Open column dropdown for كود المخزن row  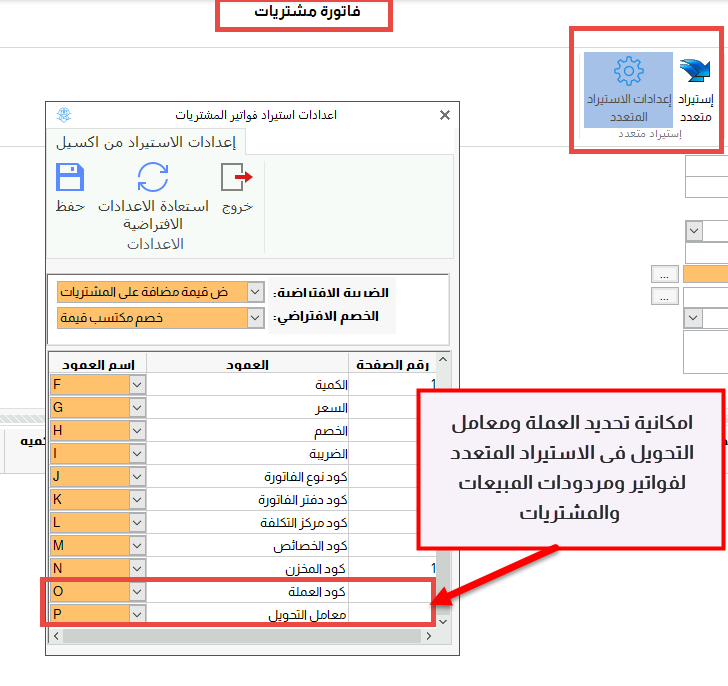(x=137, y=568)
